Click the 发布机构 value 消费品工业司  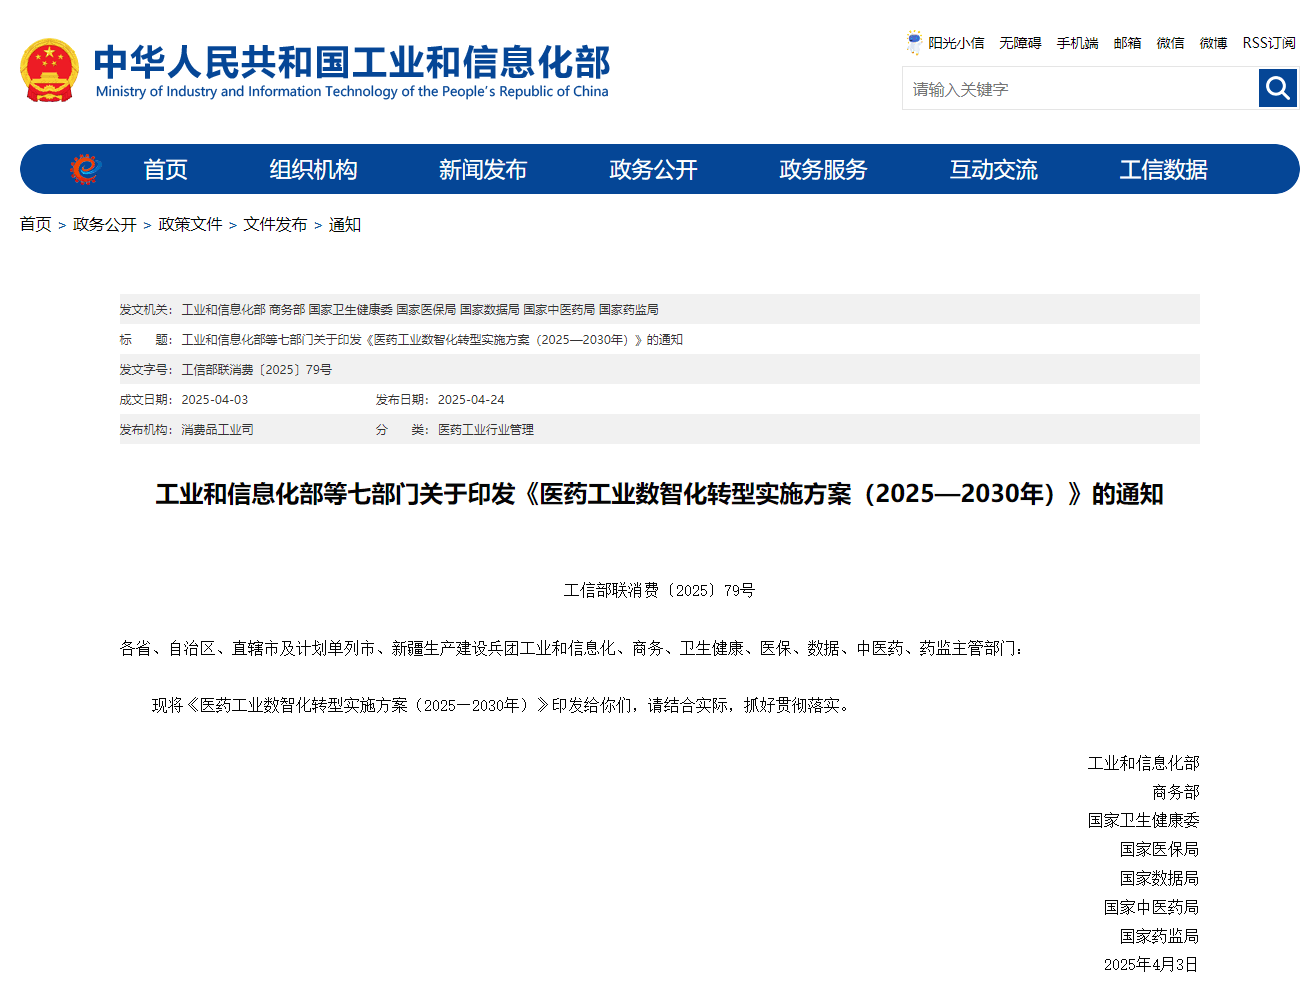coord(217,429)
